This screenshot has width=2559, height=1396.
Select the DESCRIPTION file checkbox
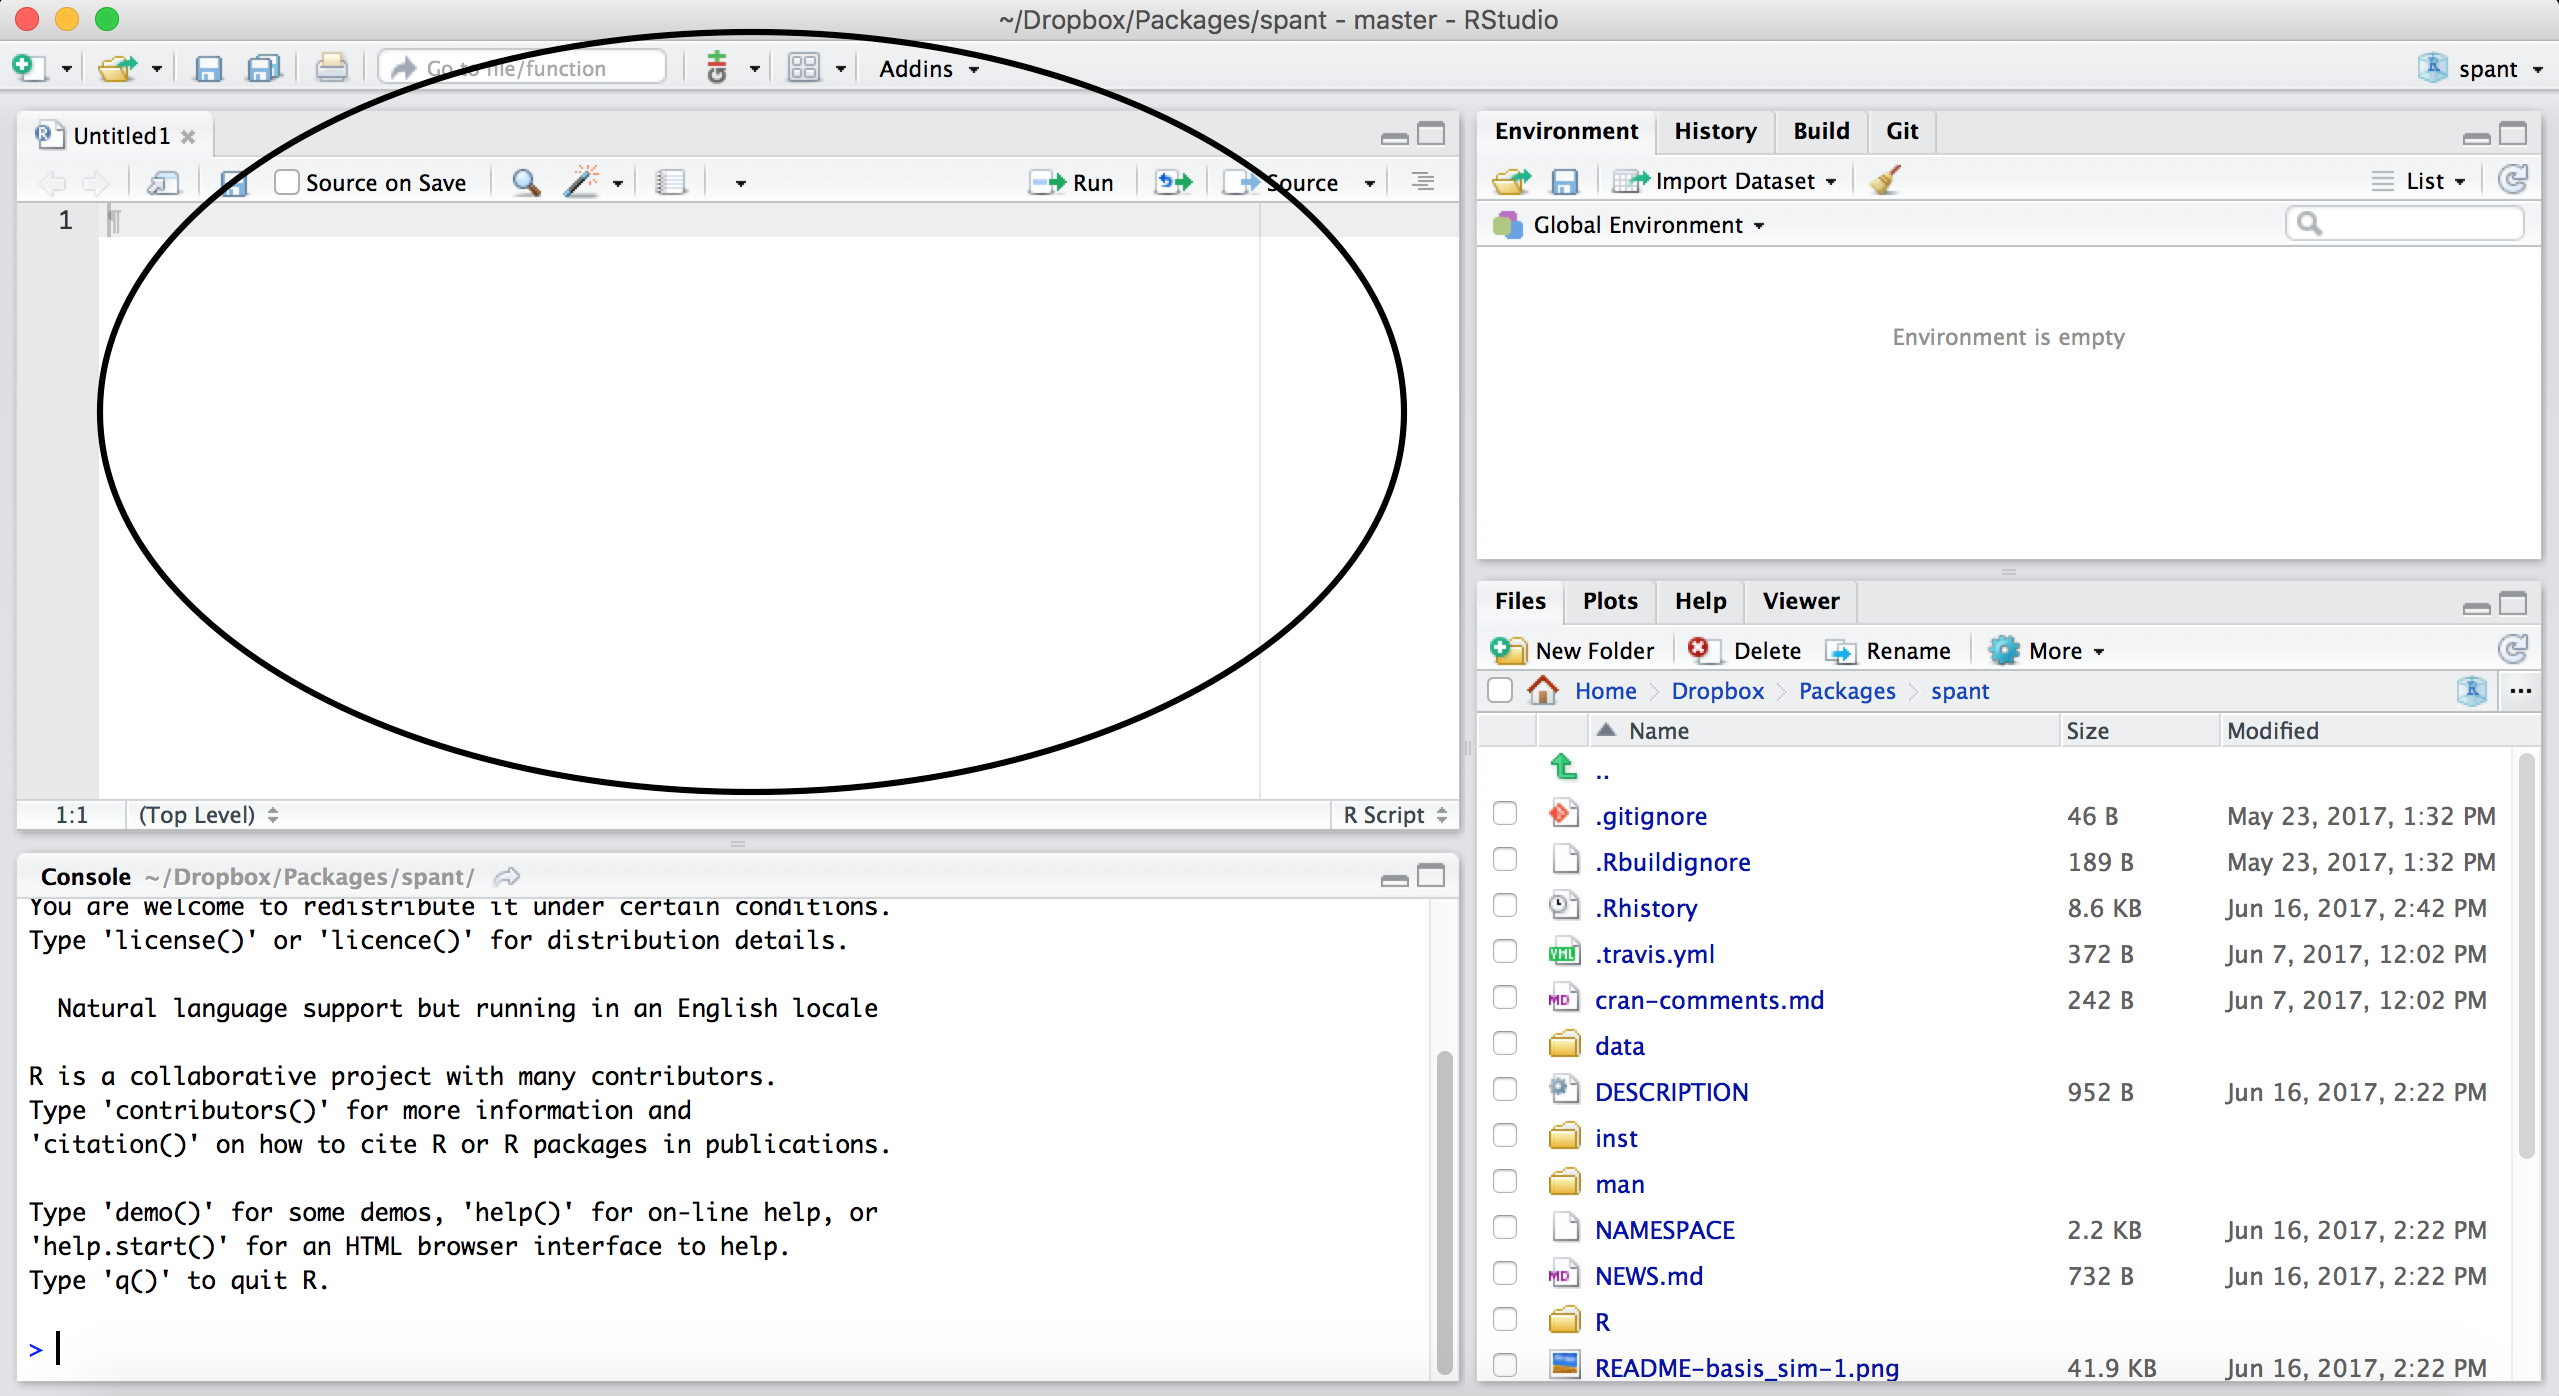pyautogui.click(x=1504, y=1090)
